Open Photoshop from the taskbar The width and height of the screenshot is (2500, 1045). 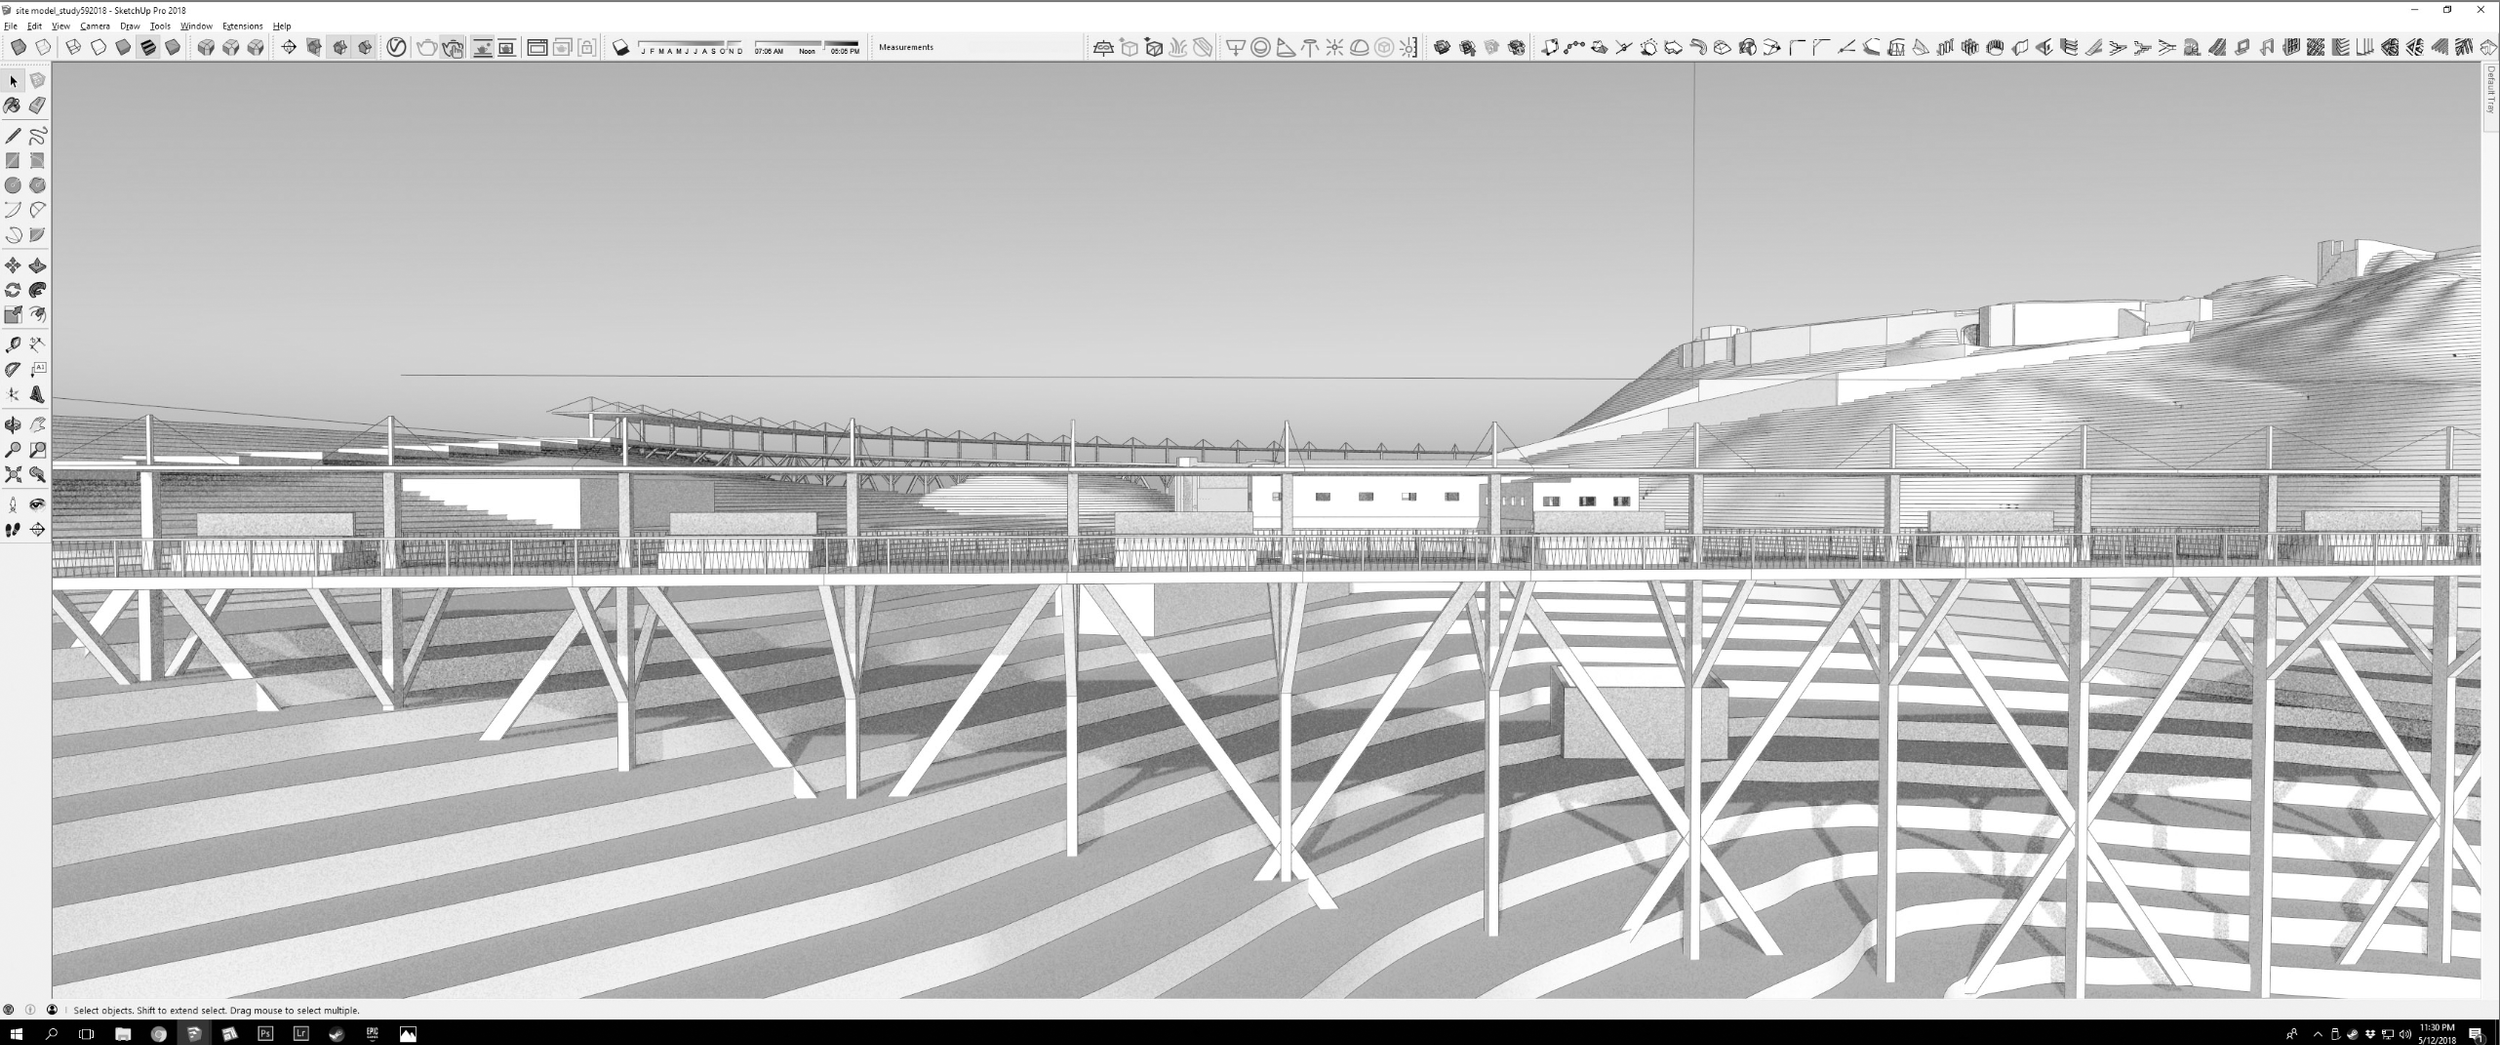tap(265, 1034)
